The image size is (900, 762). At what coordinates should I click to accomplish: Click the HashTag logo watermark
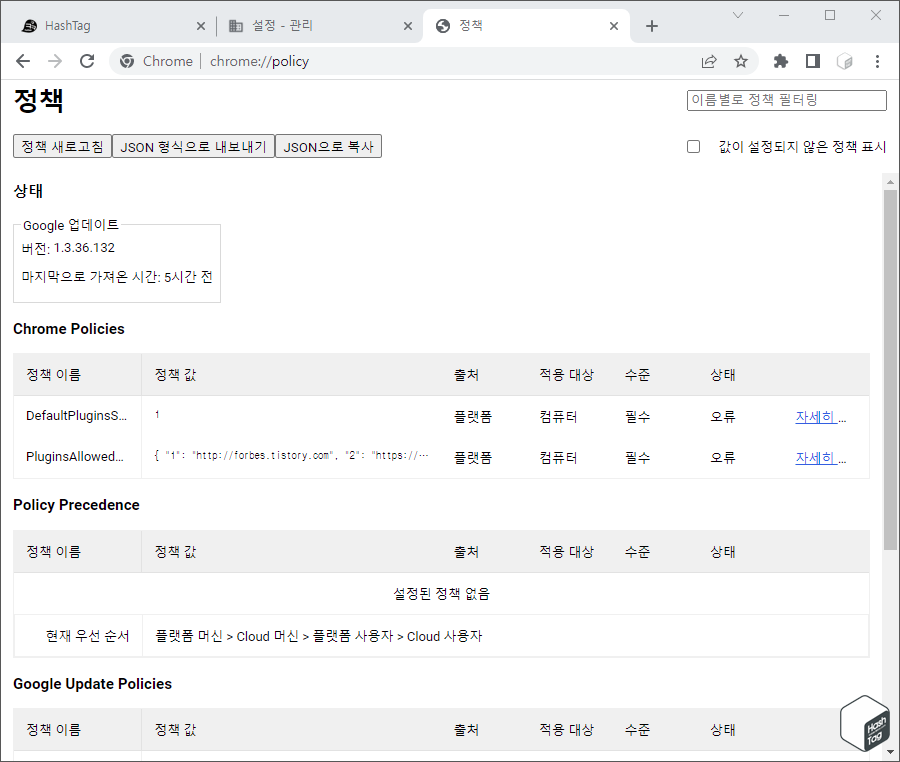pos(864,722)
